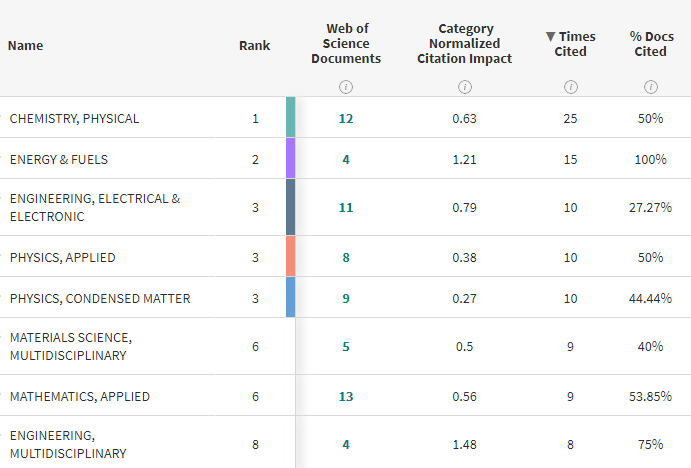The width and height of the screenshot is (691, 468).
Task: Click info icon under Category Normalized Citation Impact
Action: coord(464,87)
